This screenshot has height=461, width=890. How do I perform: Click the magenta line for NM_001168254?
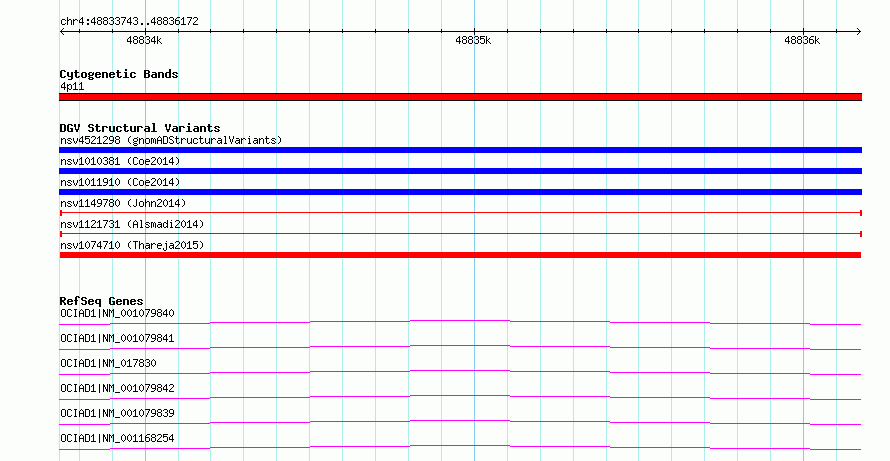[460, 447]
